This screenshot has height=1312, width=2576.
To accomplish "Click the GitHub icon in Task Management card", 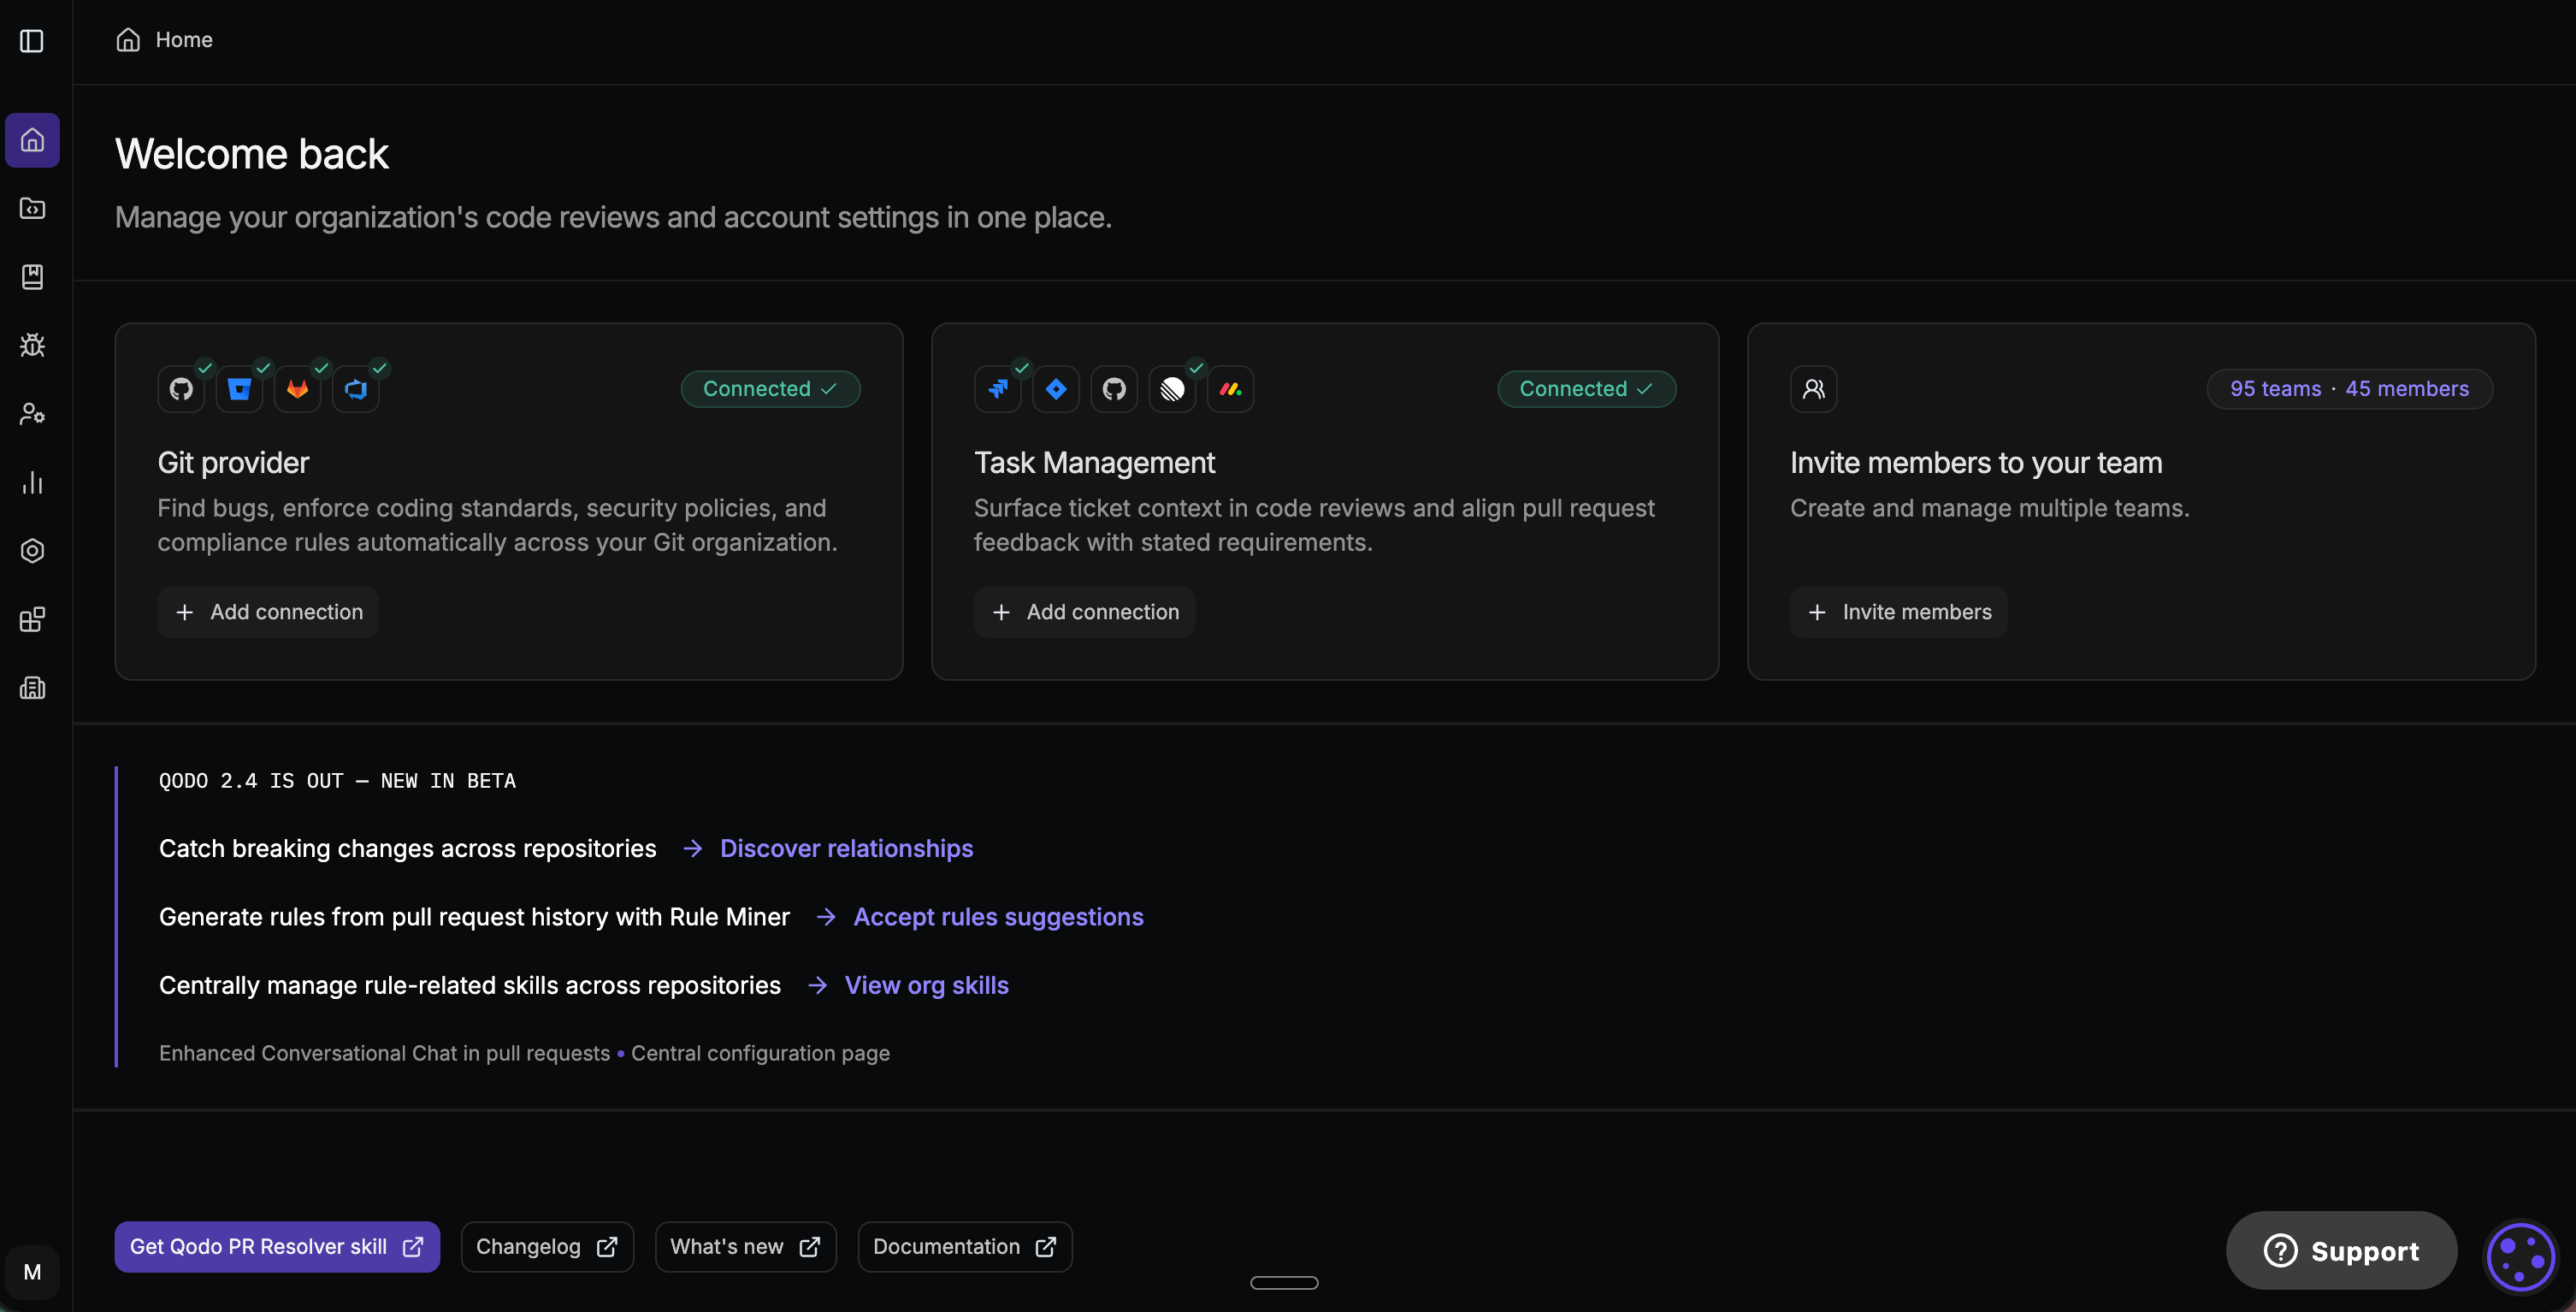I will pos(1114,389).
